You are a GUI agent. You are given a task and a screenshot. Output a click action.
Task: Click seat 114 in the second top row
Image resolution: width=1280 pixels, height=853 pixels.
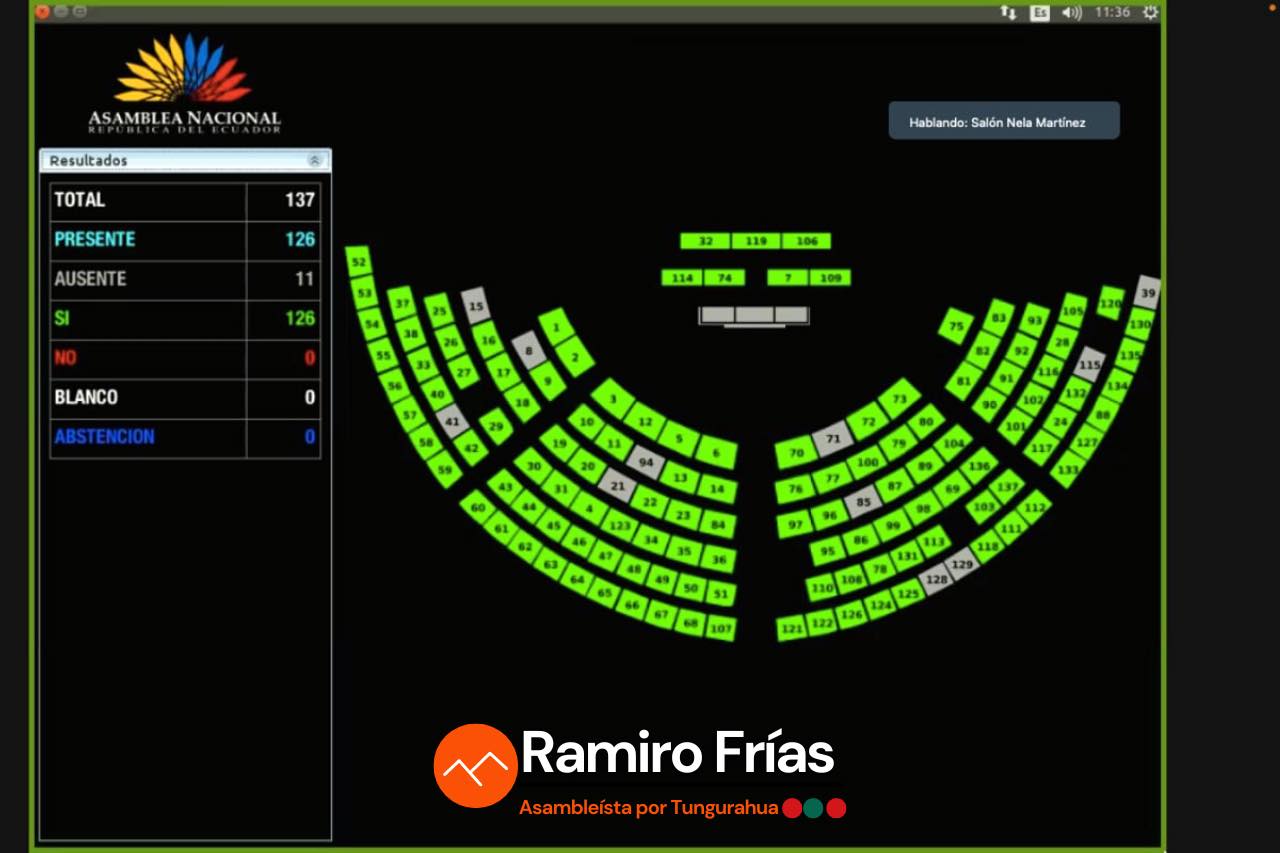(682, 278)
